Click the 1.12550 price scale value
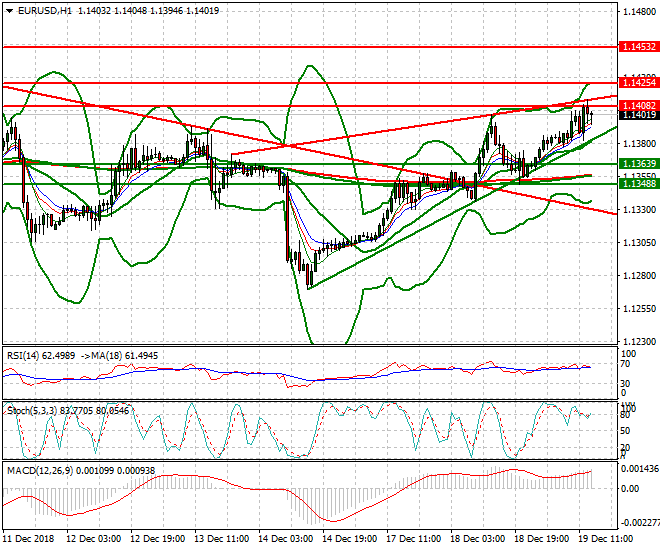 tap(639, 308)
